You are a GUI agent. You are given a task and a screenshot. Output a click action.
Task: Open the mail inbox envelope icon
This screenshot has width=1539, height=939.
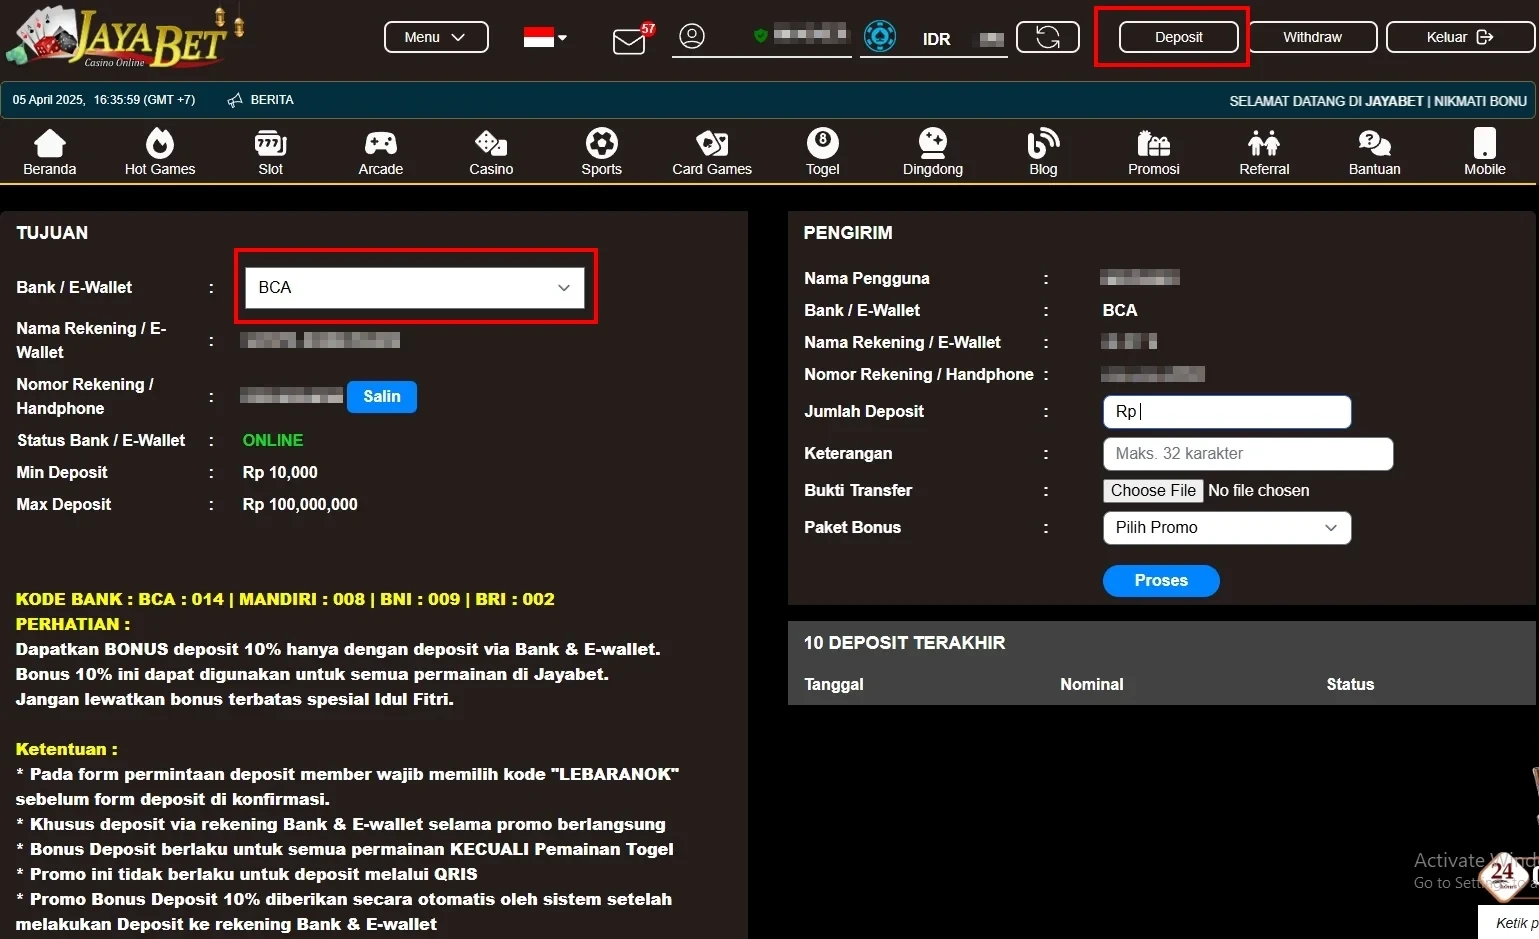(x=629, y=41)
